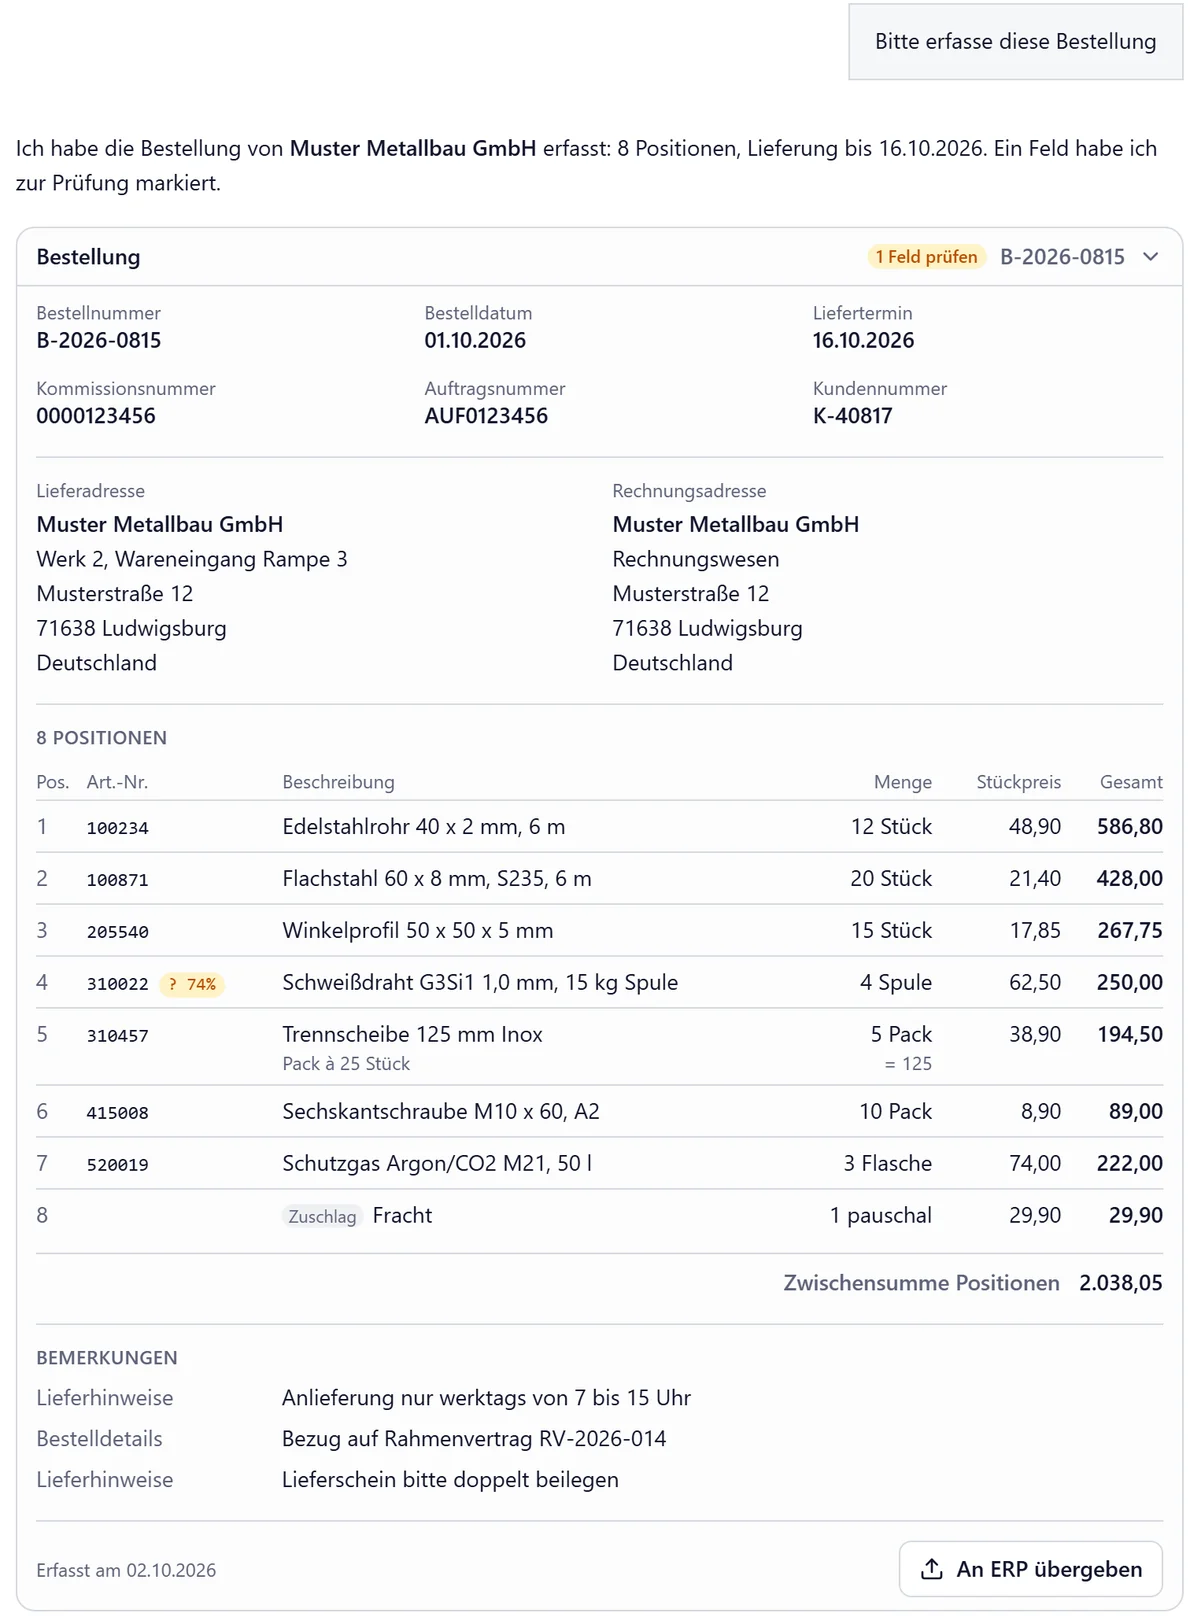This screenshot has height=1624, width=1190.
Task: Click the description 'Edelstahlrohr 40 x 2 mm, 6 m'
Action: [423, 827]
